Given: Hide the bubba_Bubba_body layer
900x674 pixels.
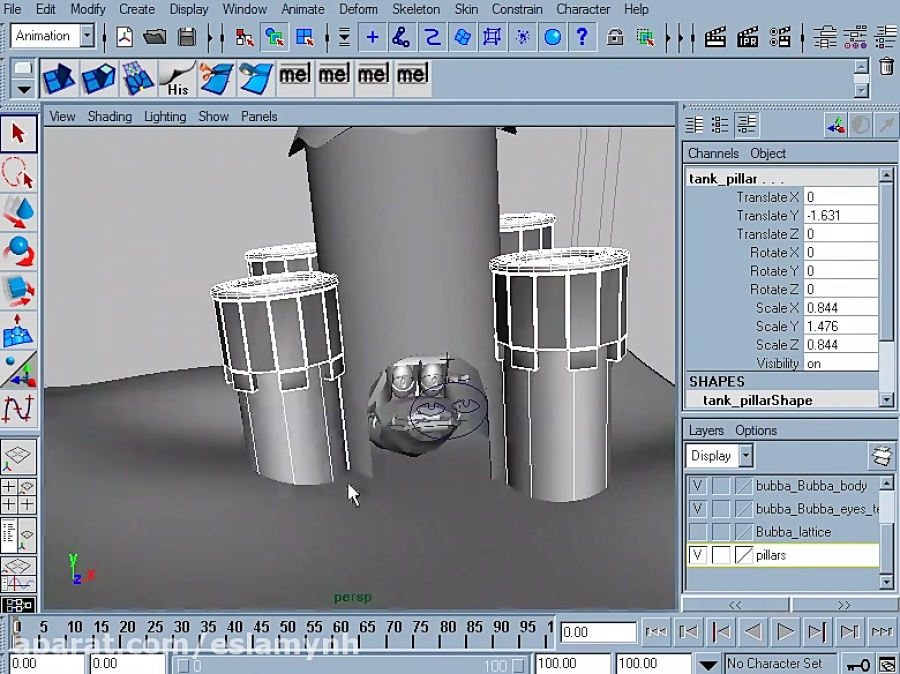Looking at the screenshot, I should (697, 485).
